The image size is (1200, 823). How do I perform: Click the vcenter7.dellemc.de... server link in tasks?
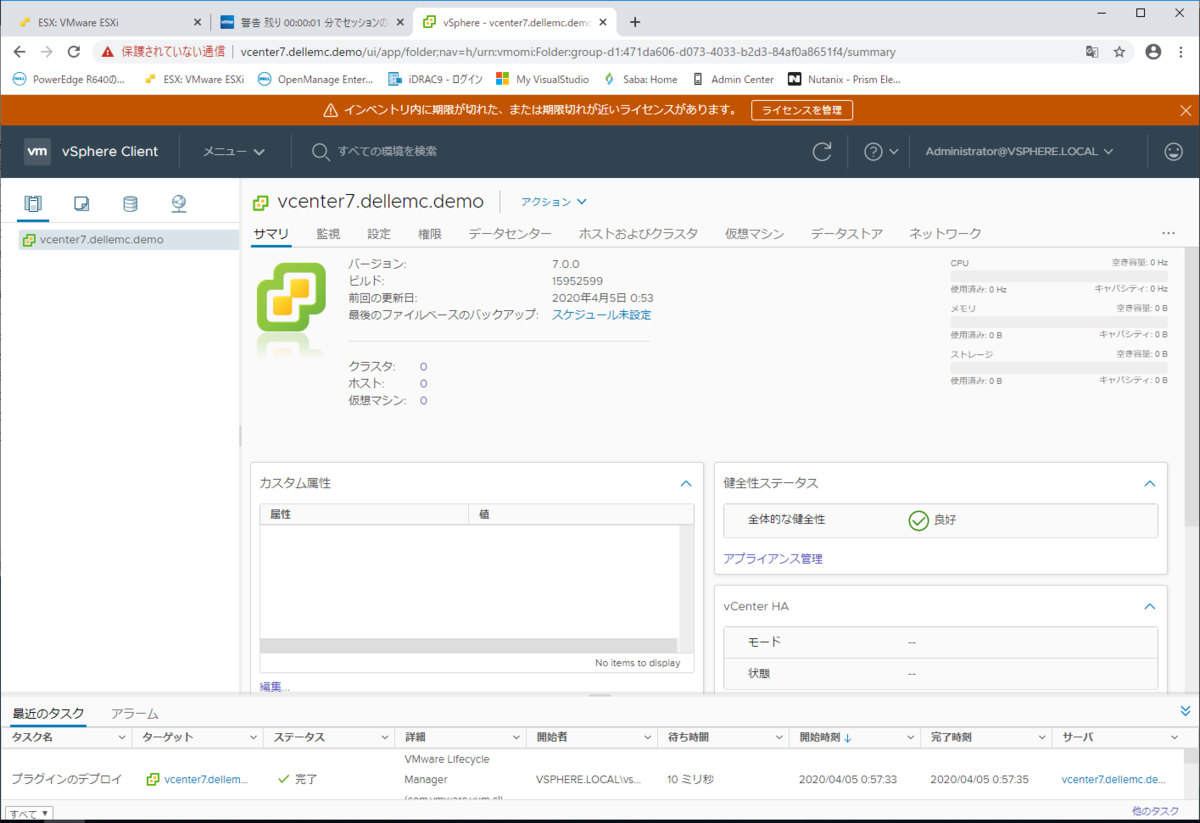click(x=1113, y=779)
